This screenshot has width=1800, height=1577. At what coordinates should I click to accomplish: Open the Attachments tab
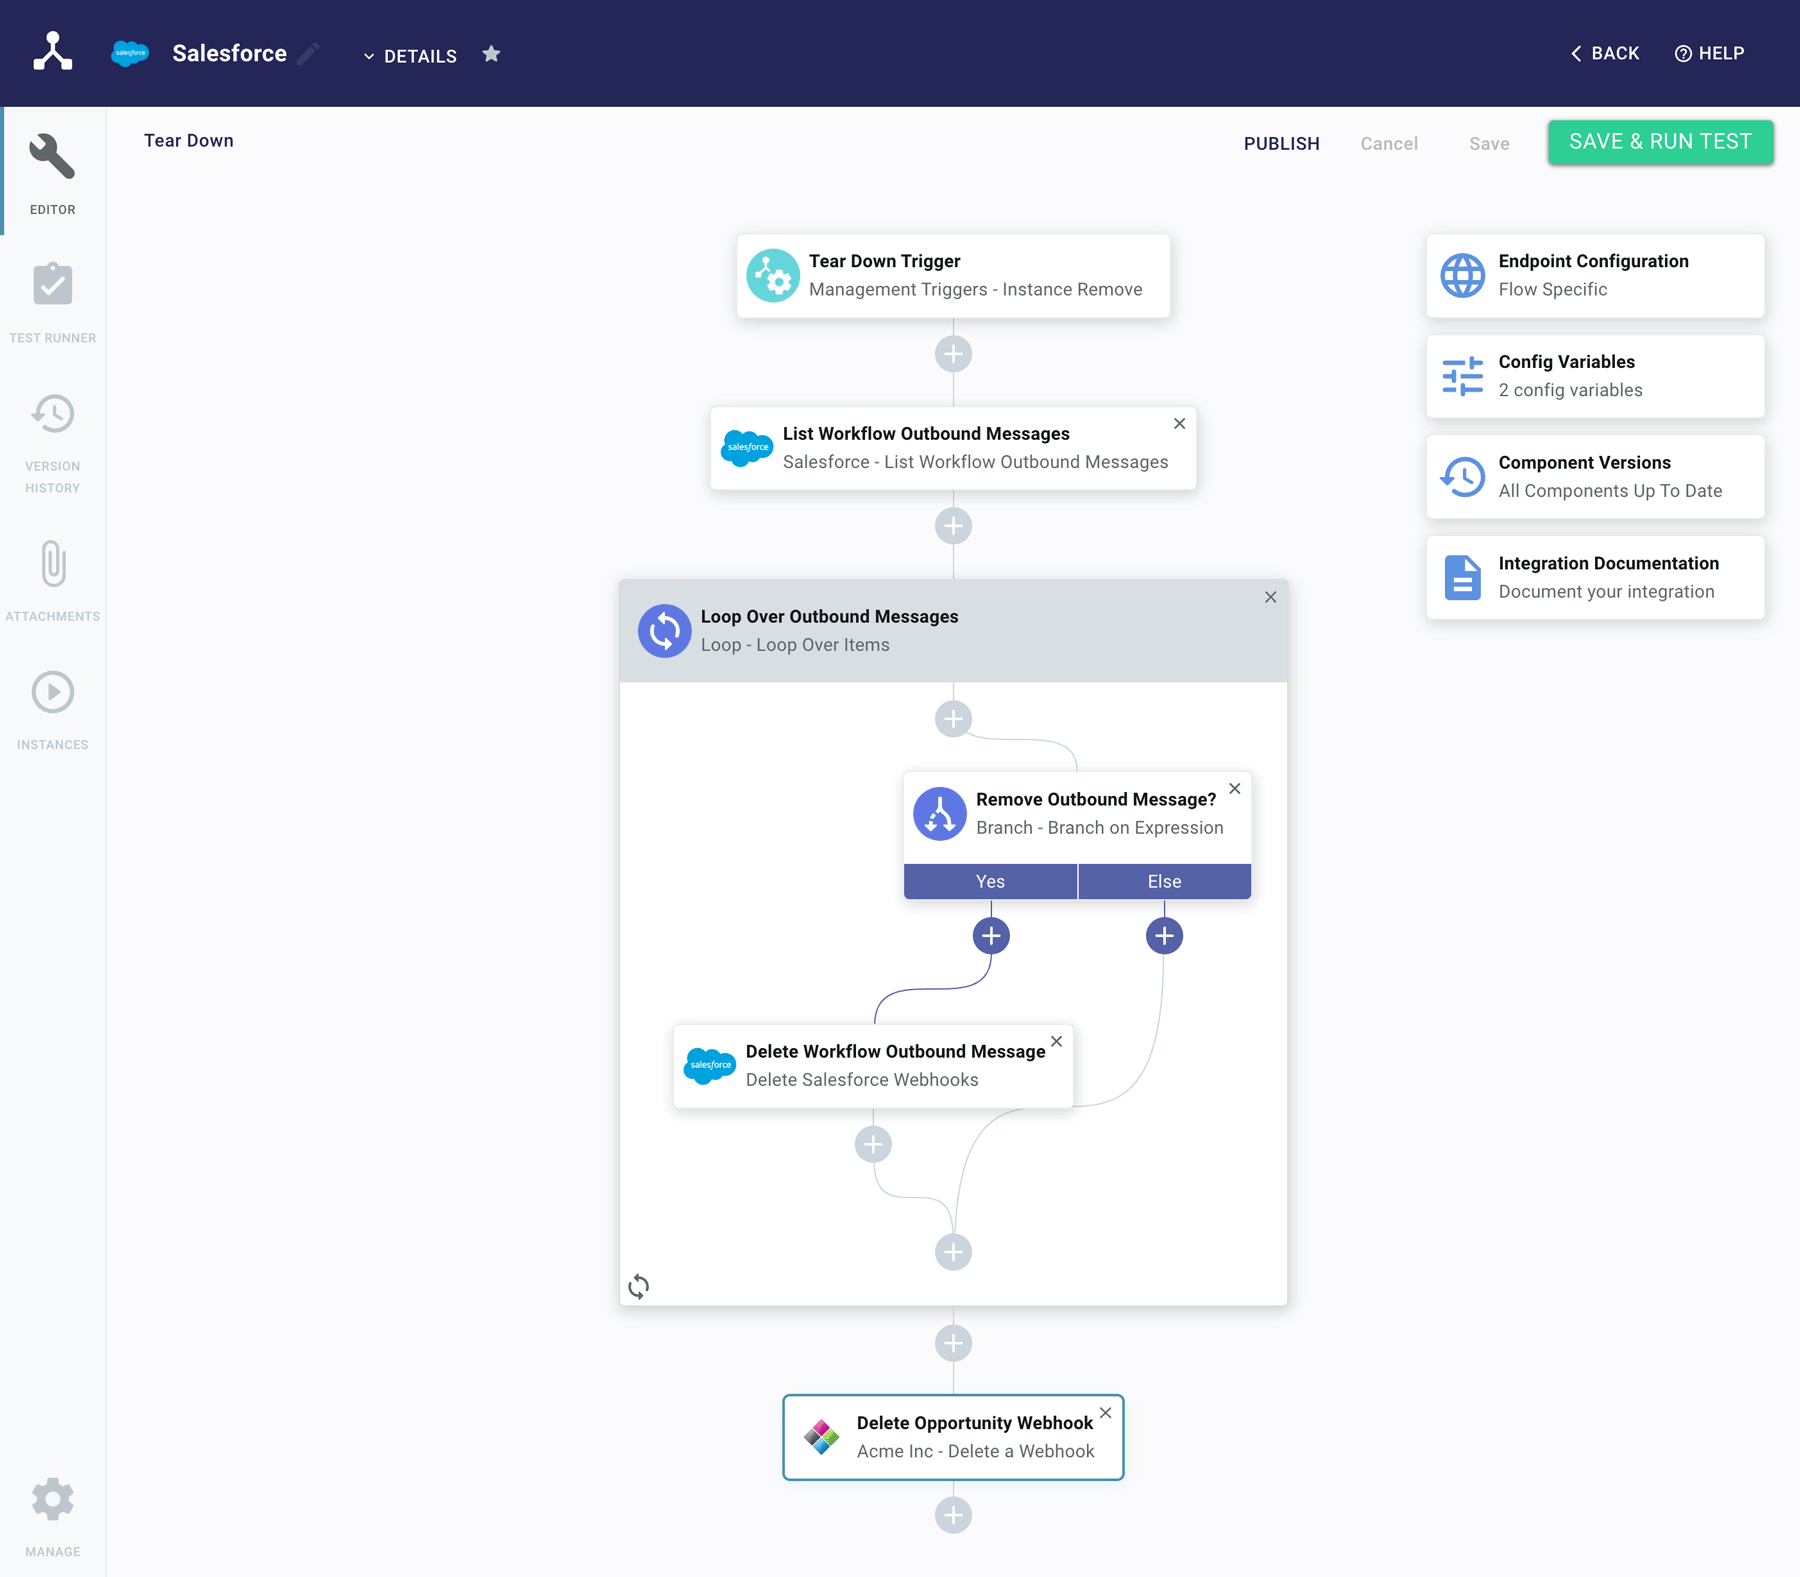point(53,581)
